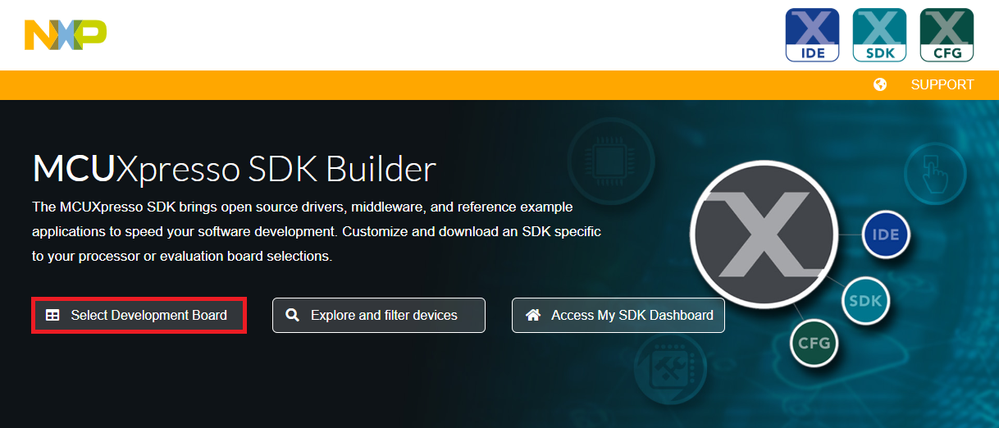999x428 pixels.
Task: Click the teal SDK circle in diagram
Action: point(865,301)
